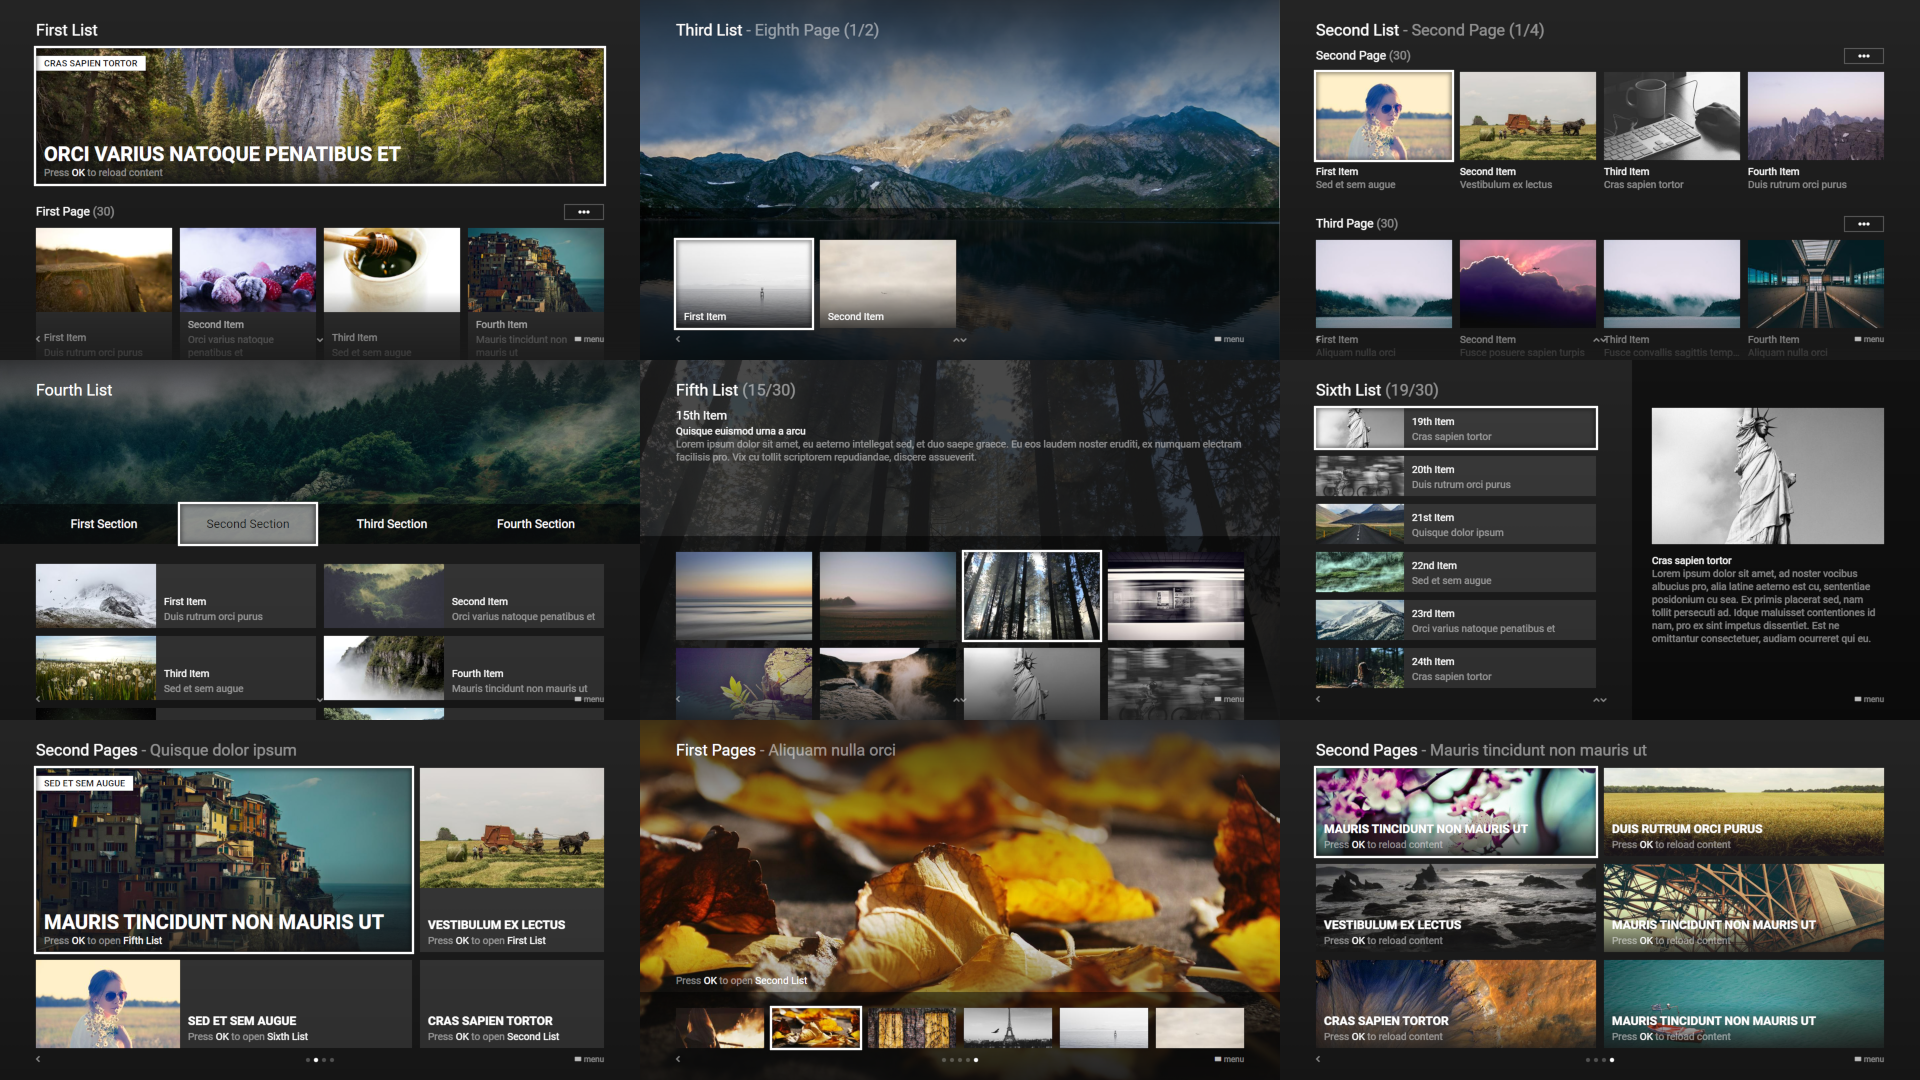Select the Third Section tab in Fourth List

click(x=392, y=524)
